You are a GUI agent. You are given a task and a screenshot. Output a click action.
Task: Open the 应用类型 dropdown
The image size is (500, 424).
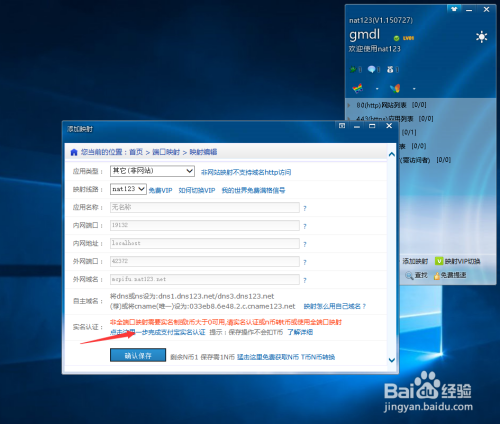(x=152, y=171)
